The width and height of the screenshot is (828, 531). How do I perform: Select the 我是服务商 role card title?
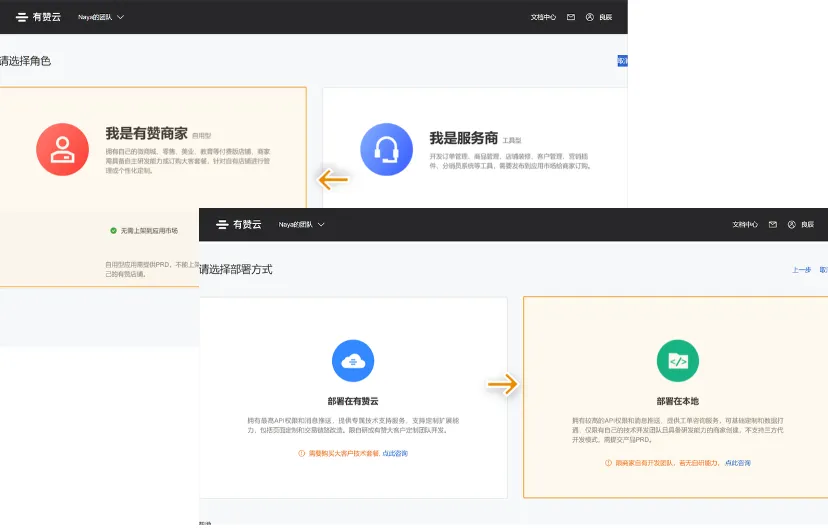click(x=463, y=138)
